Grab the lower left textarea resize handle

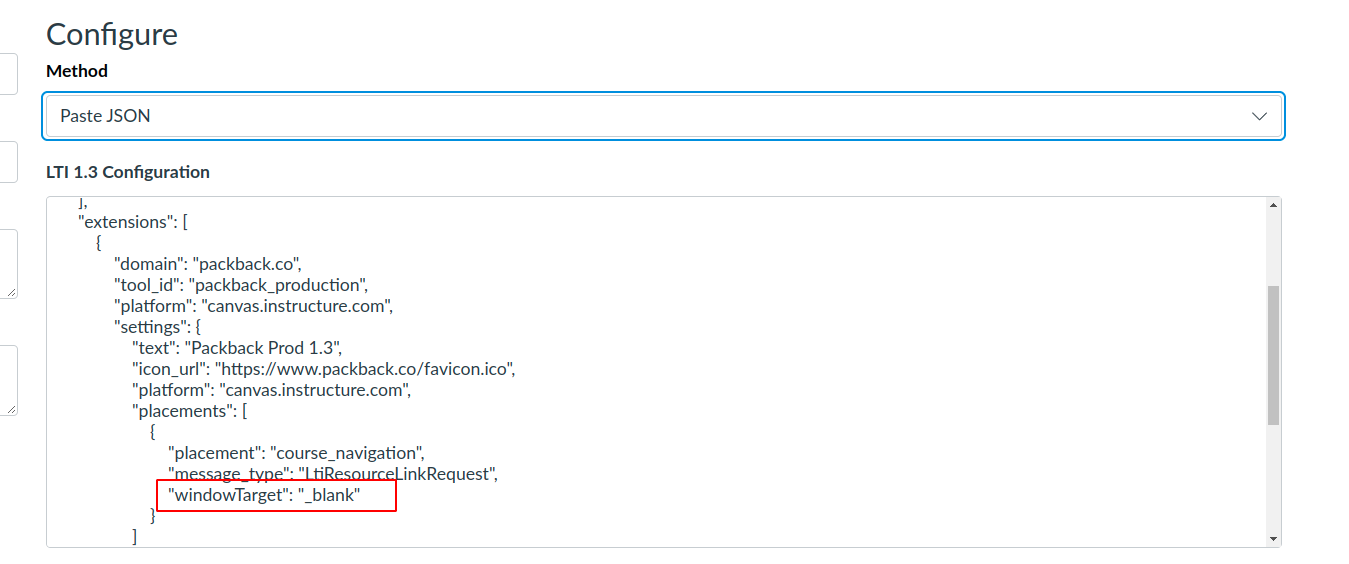tap(11, 408)
